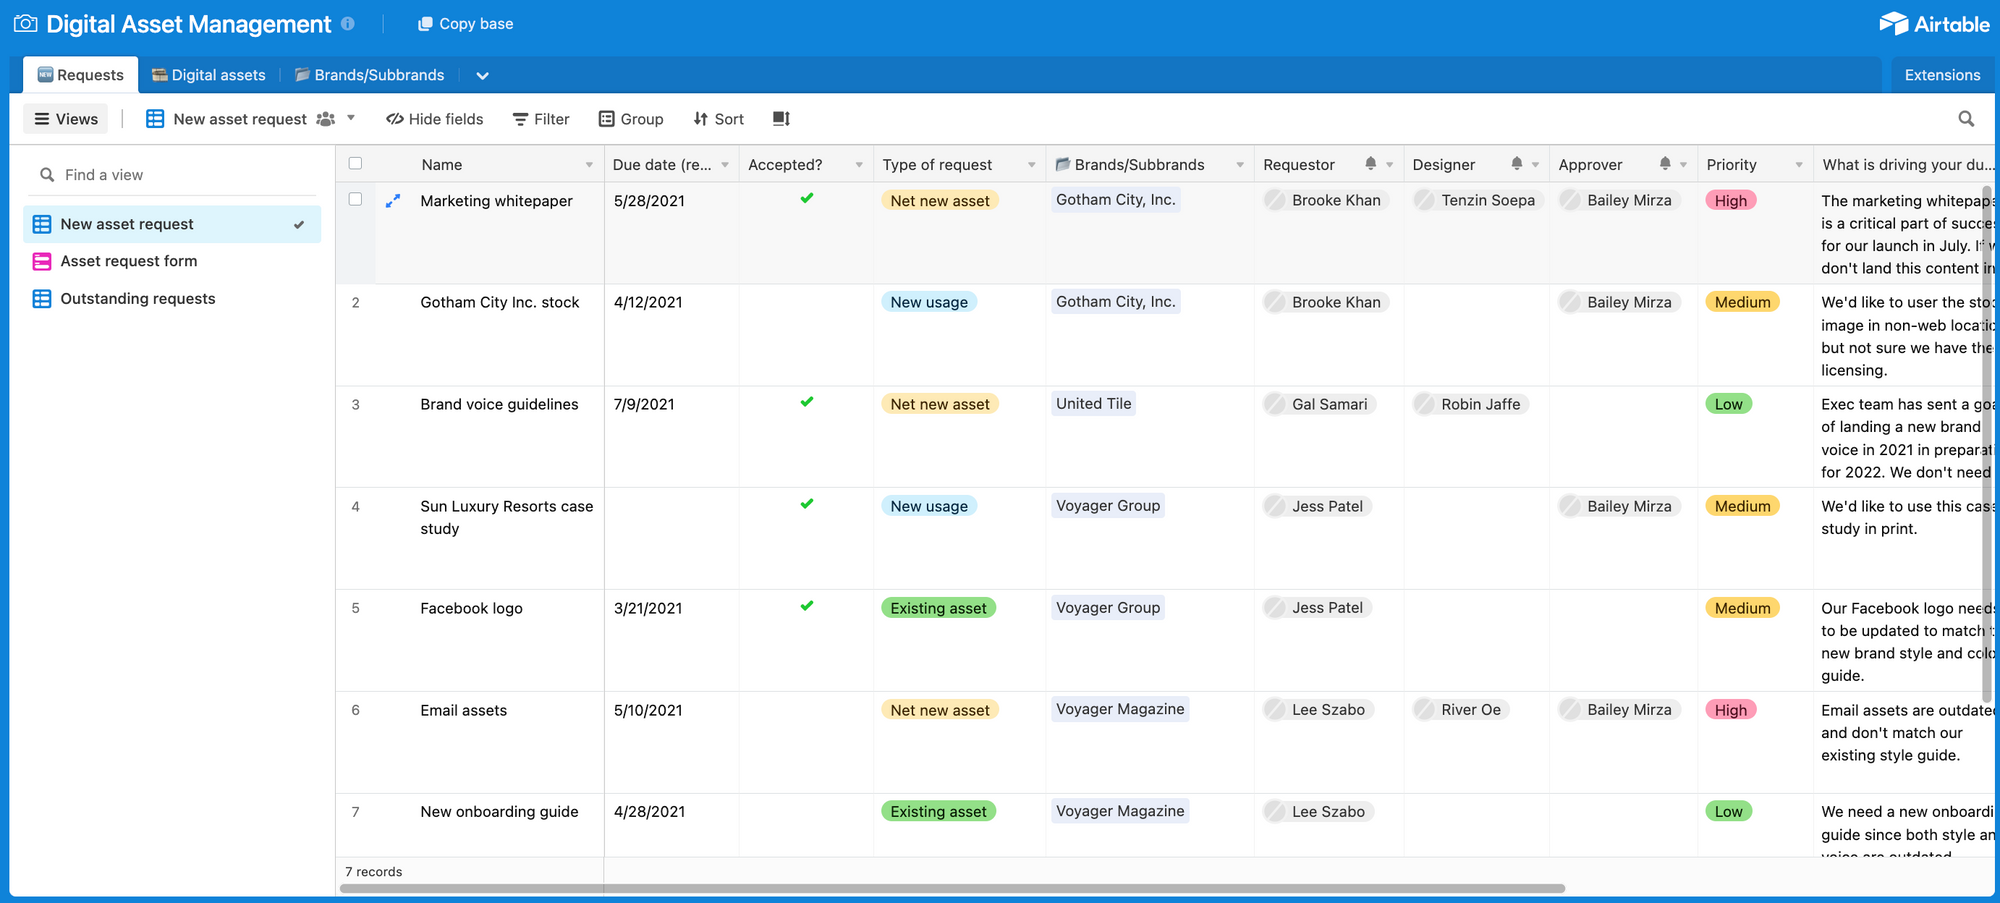Click the collaborators people icon beside view name
Image resolution: width=2000 pixels, height=903 pixels.
pos(325,119)
